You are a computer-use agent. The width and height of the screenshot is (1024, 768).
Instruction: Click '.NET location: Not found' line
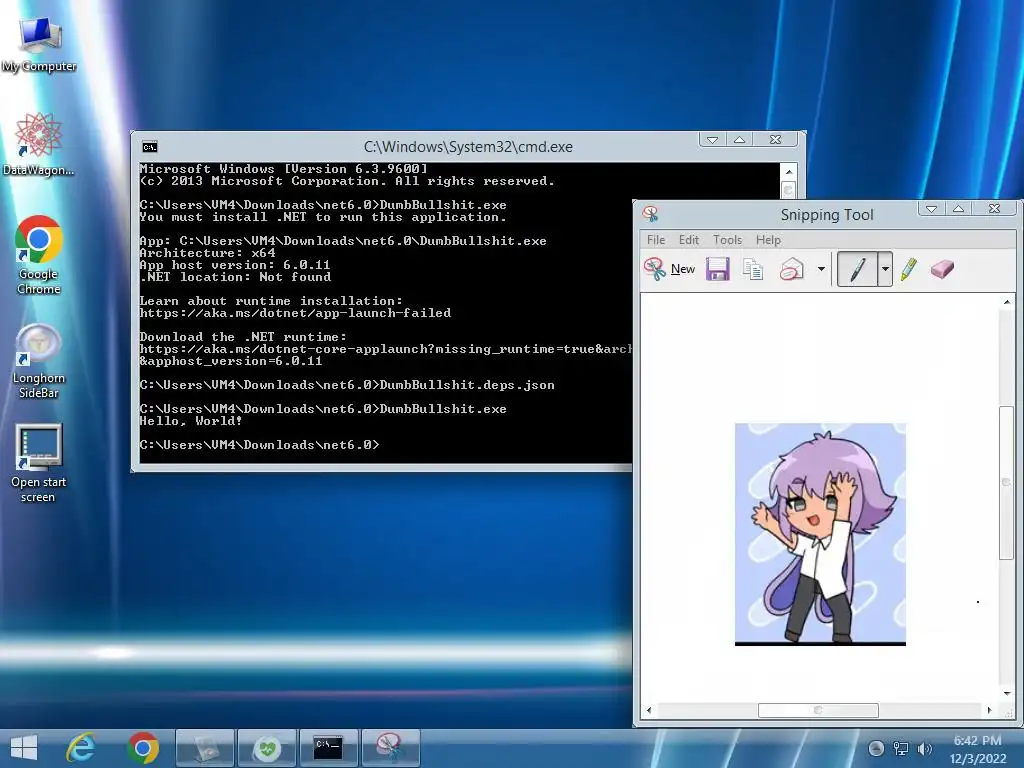tap(235, 277)
